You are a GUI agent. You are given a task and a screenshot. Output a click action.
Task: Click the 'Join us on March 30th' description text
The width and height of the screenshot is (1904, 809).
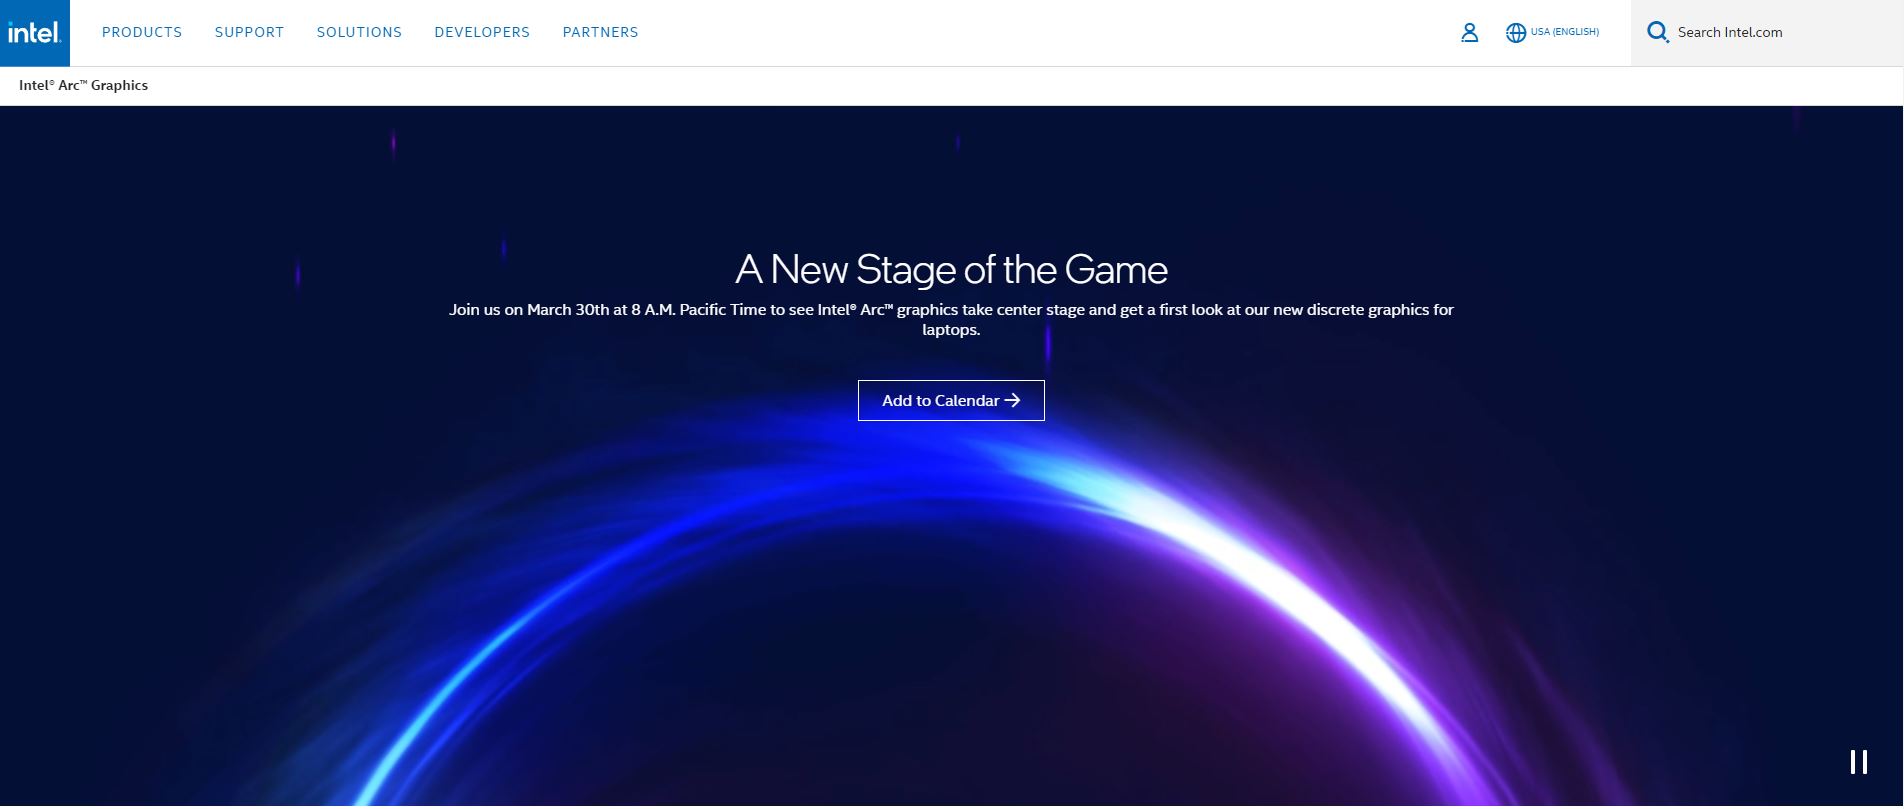tap(951, 320)
